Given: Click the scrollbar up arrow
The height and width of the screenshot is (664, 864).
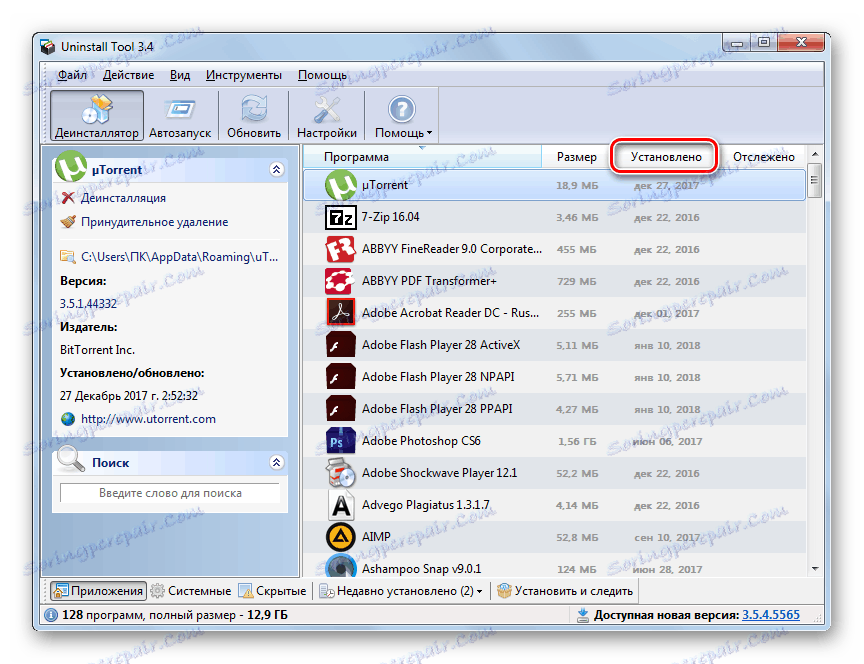Looking at the screenshot, I should [x=815, y=154].
